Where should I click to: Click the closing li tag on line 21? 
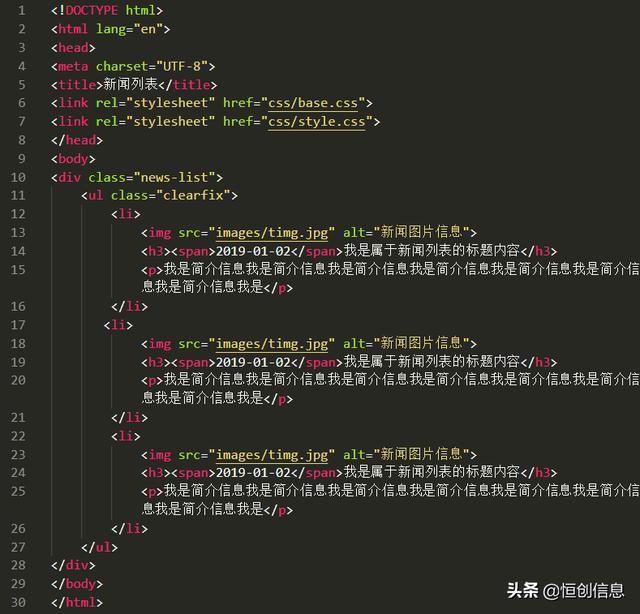tap(129, 417)
